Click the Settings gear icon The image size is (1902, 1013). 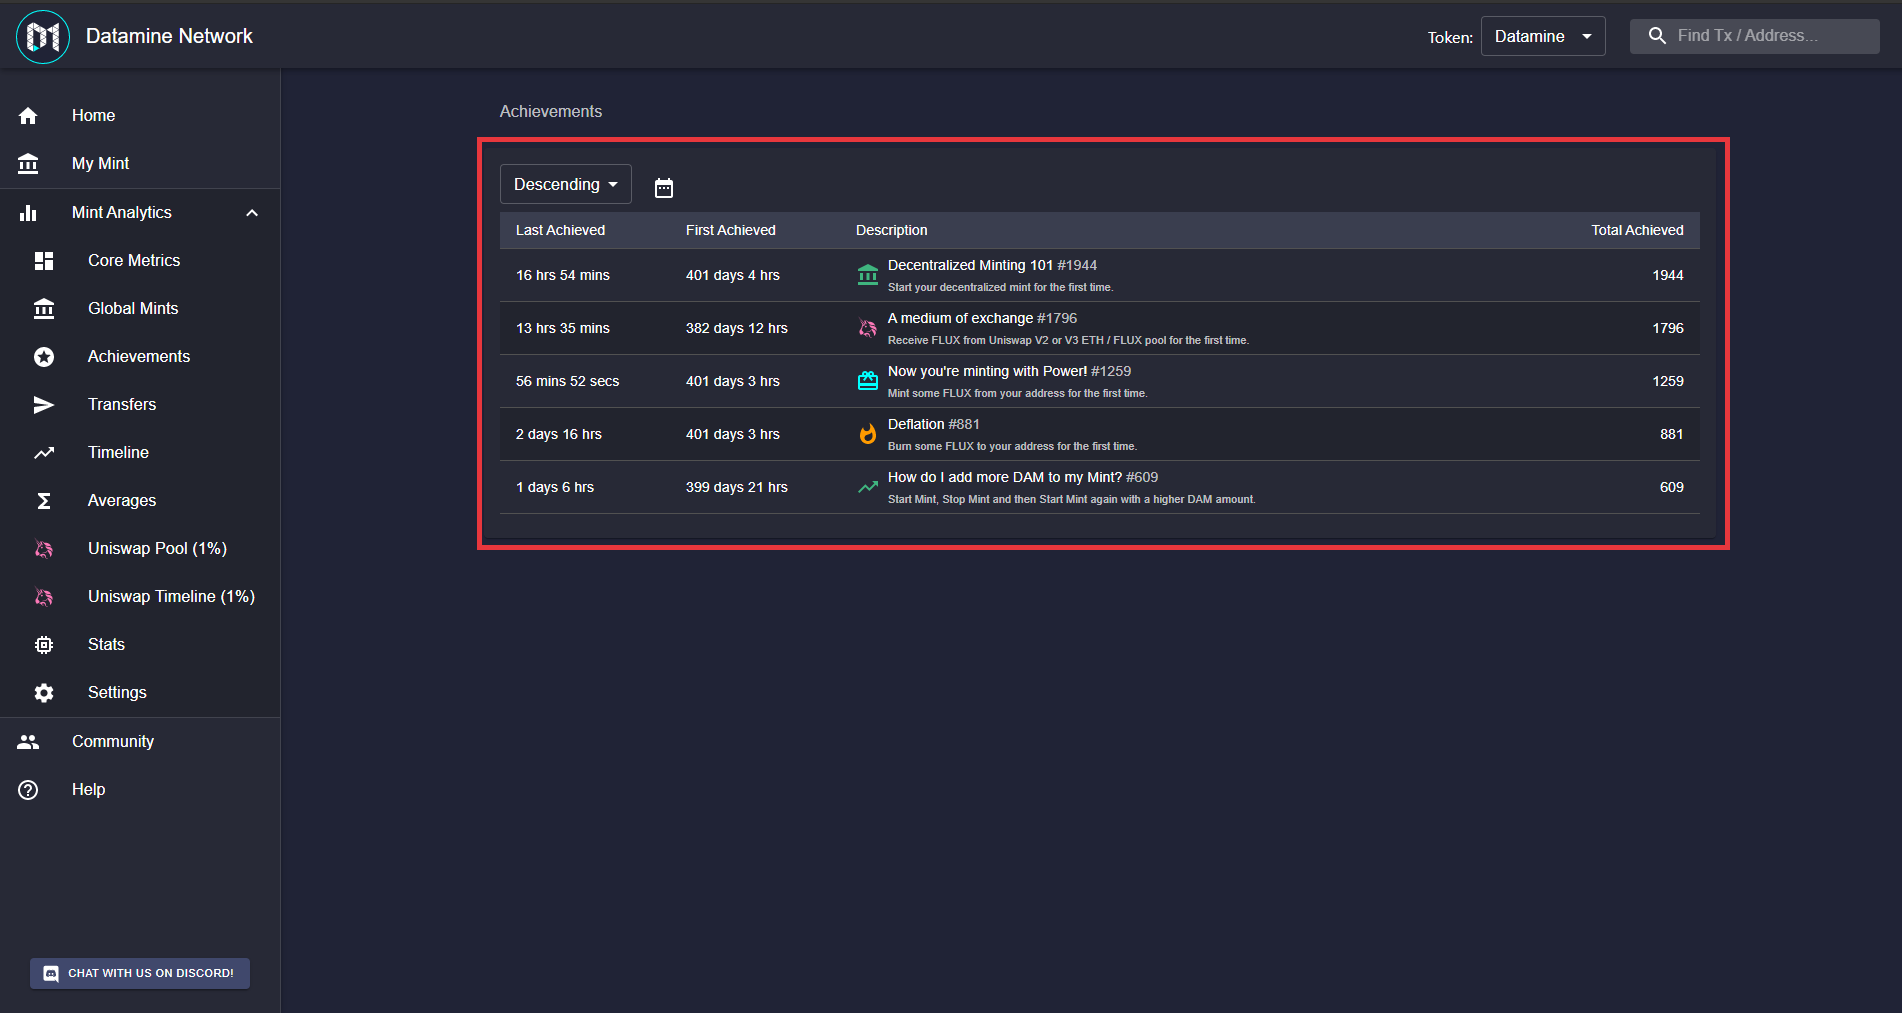[44, 693]
